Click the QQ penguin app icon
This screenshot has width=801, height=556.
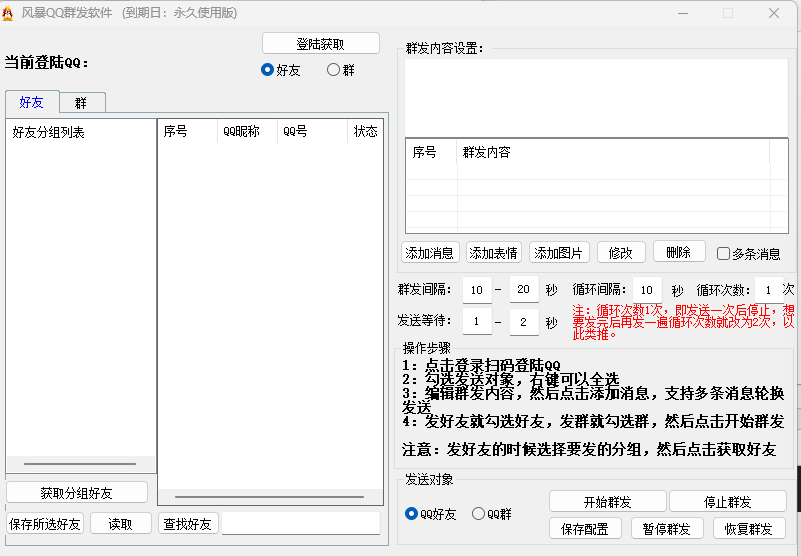point(9,13)
